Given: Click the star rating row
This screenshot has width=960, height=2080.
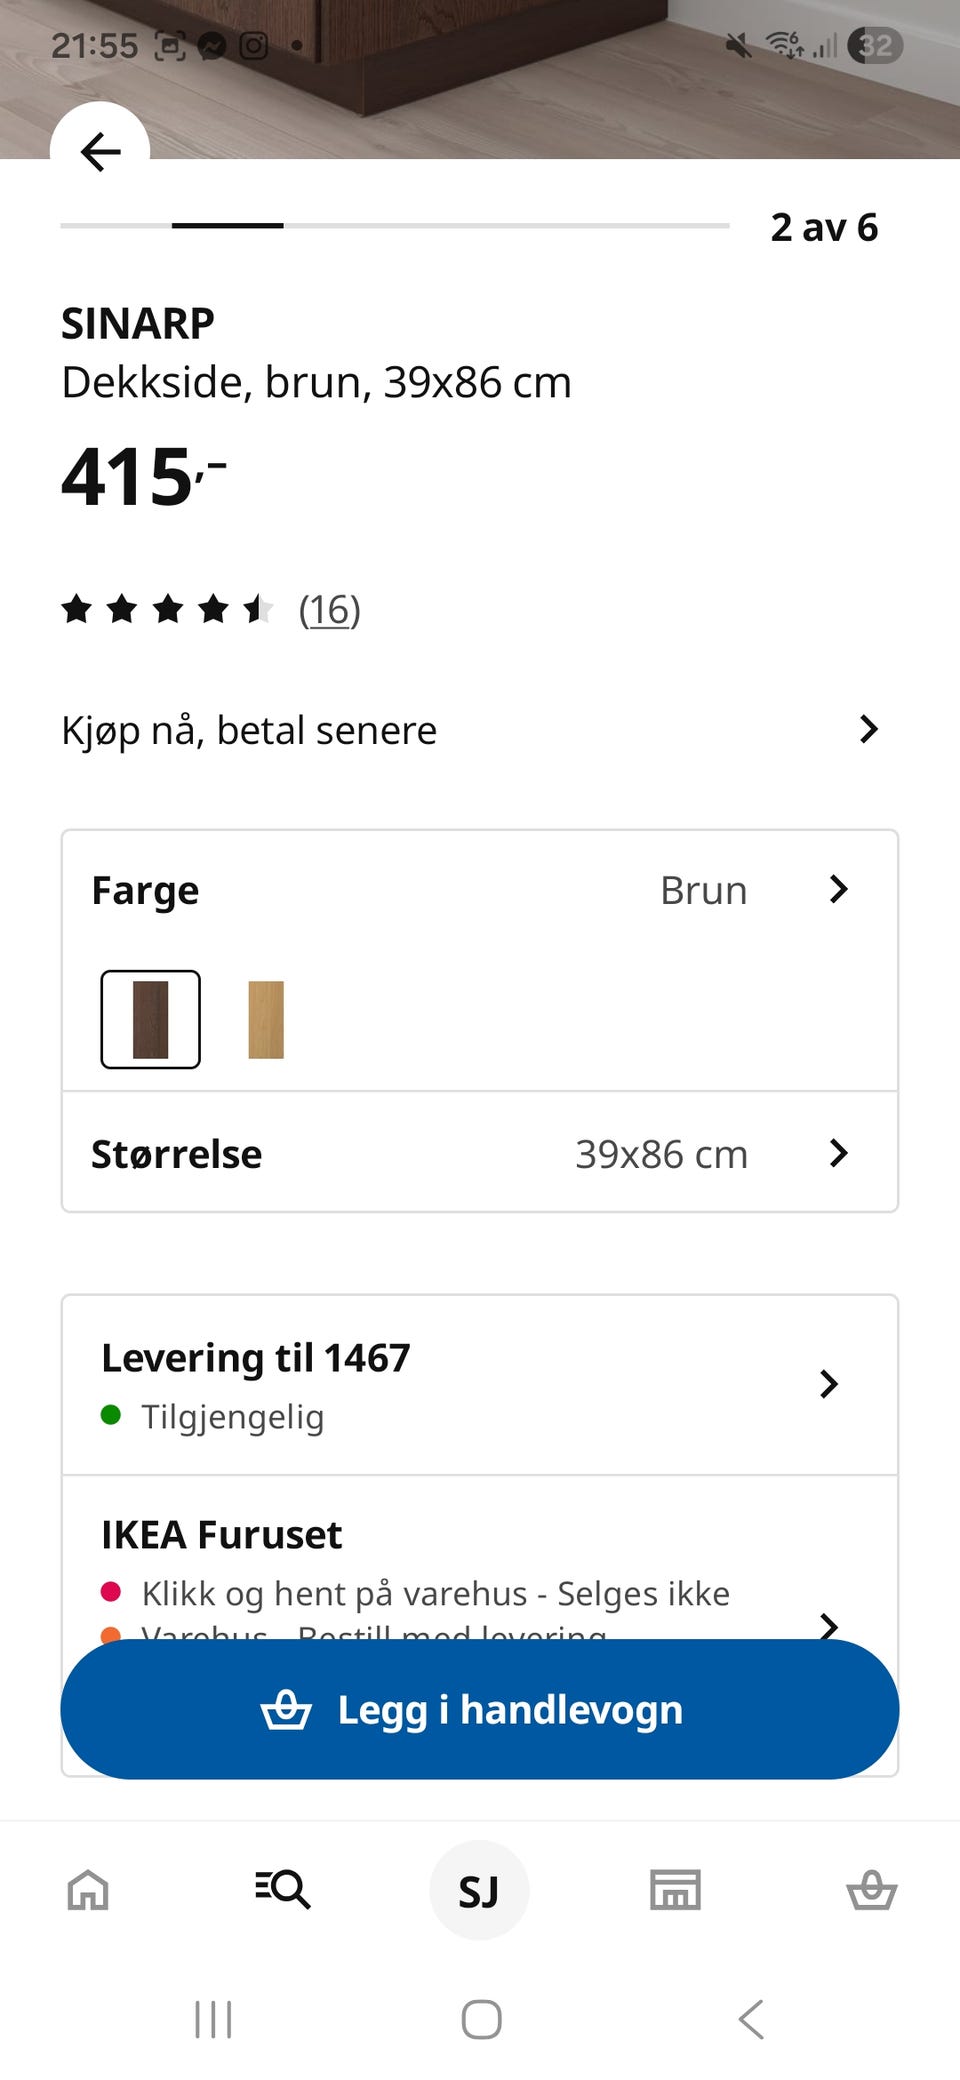Looking at the screenshot, I should (x=167, y=609).
